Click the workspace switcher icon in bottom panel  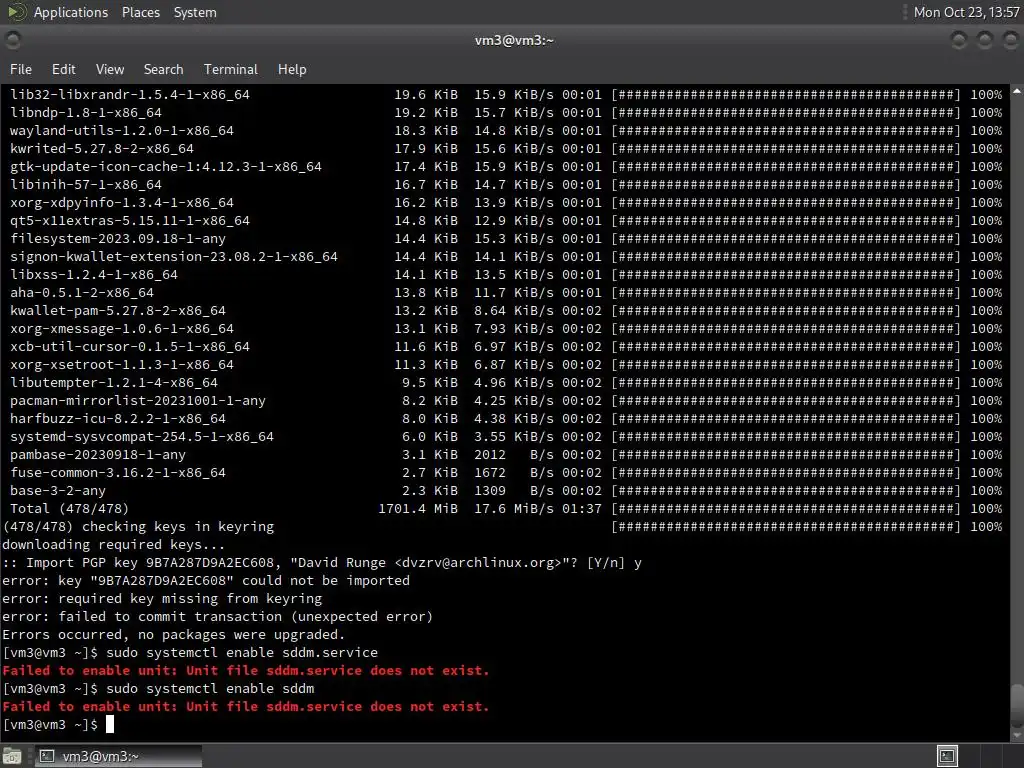pos(947,756)
